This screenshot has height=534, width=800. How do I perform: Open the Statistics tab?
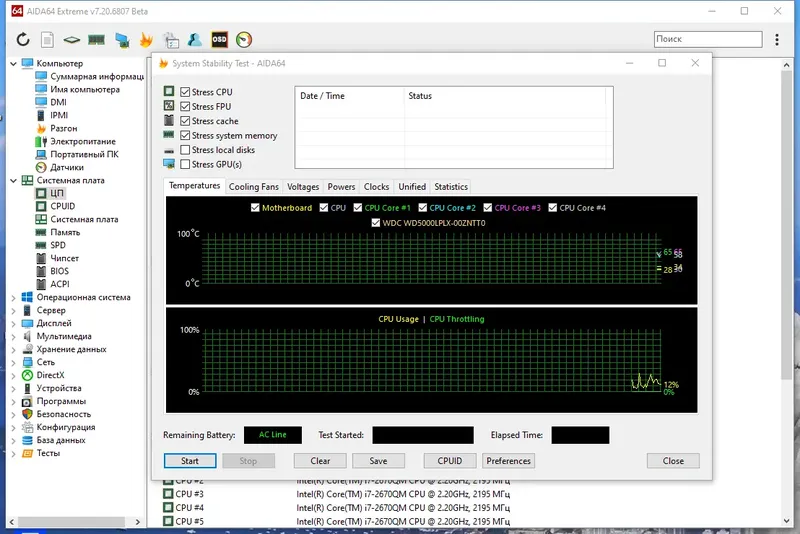click(x=451, y=187)
